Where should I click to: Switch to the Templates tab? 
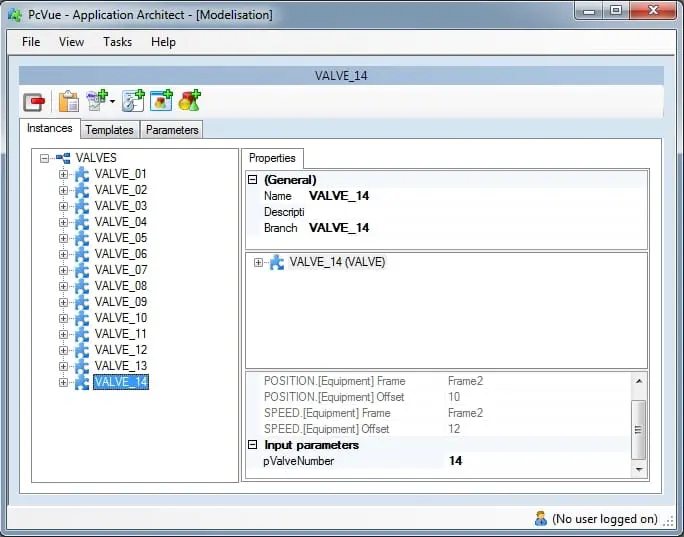tap(109, 129)
